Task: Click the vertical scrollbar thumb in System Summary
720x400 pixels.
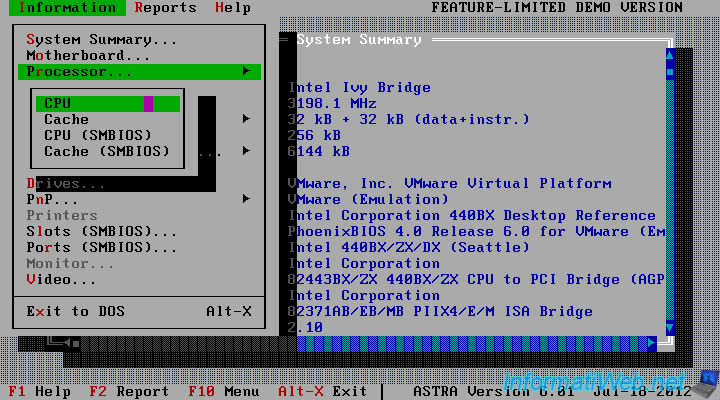Action: [670, 72]
